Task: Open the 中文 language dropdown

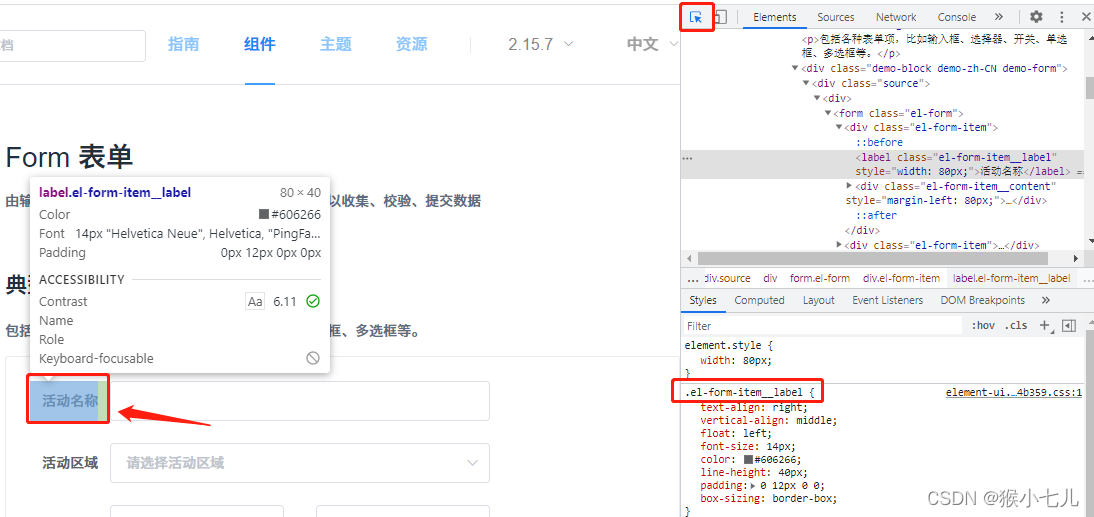Action: tap(652, 45)
